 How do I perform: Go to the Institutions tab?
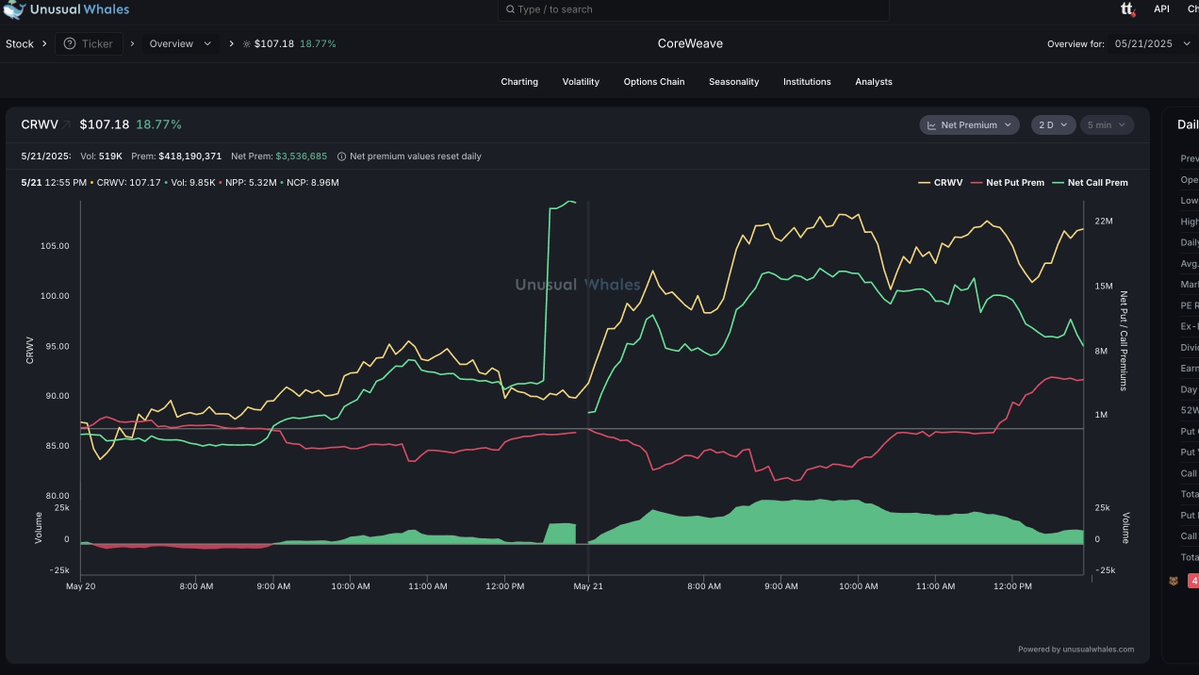(807, 82)
